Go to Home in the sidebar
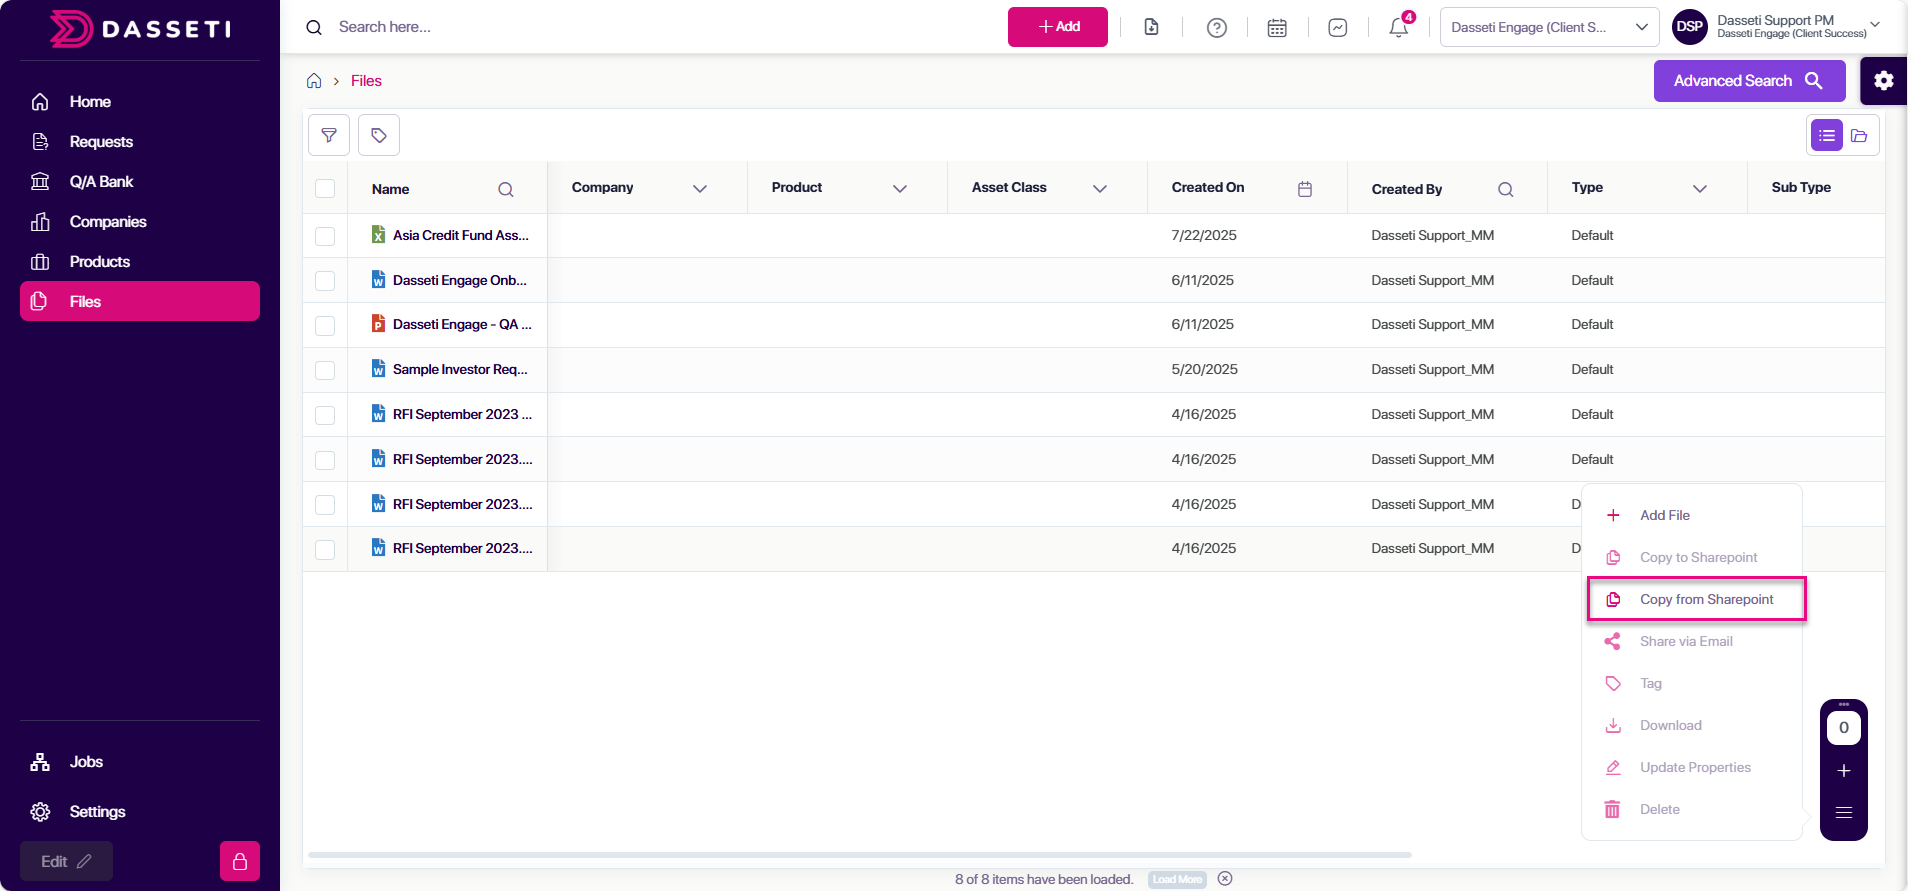 tap(140, 101)
